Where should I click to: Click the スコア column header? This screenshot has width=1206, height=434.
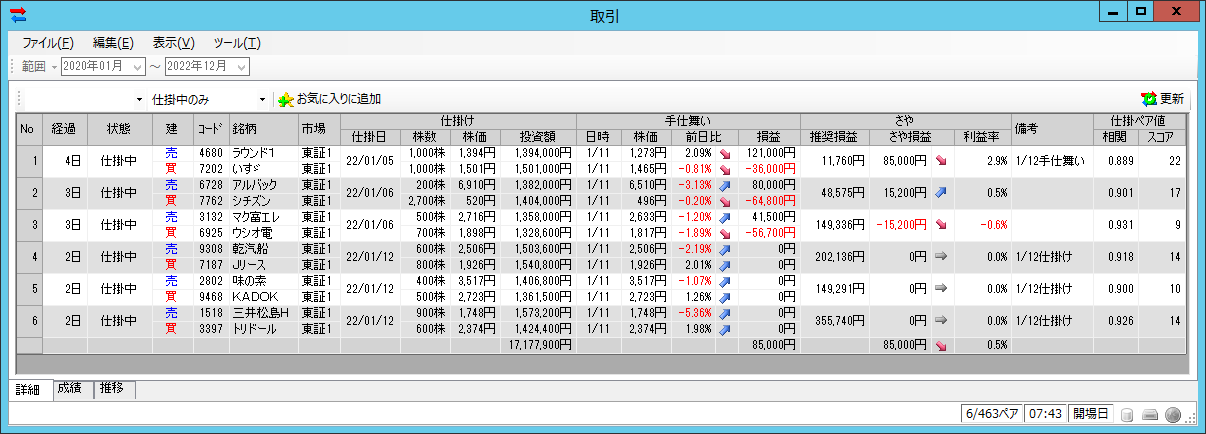click(1163, 137)
